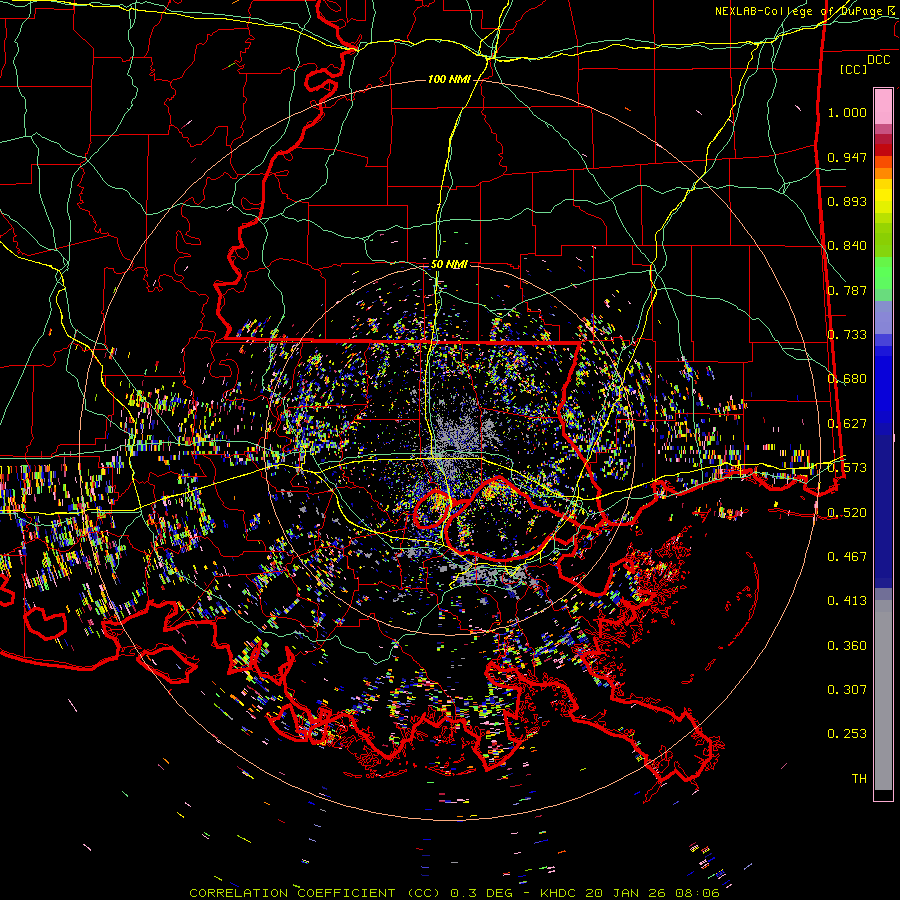Click the 0.360 scale value
900x900 pixels.
tap(847, 645)
